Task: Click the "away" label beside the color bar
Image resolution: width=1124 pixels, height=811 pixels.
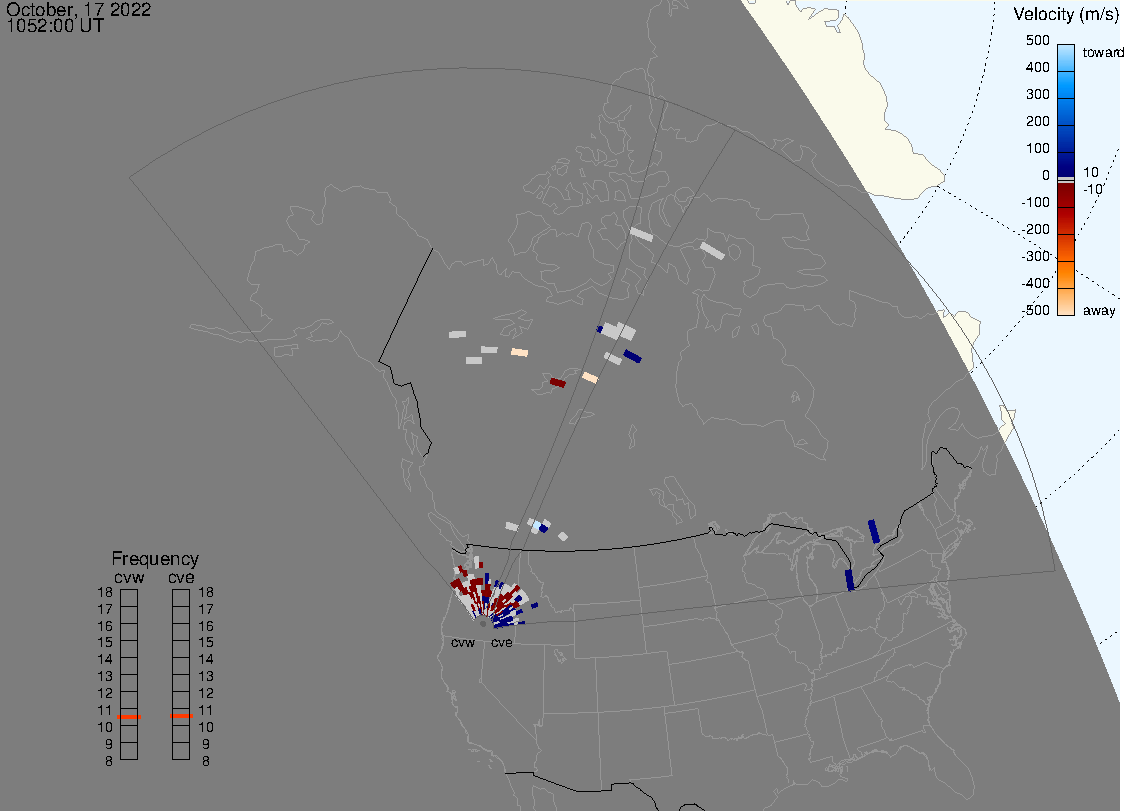Action: point(1099,310)
